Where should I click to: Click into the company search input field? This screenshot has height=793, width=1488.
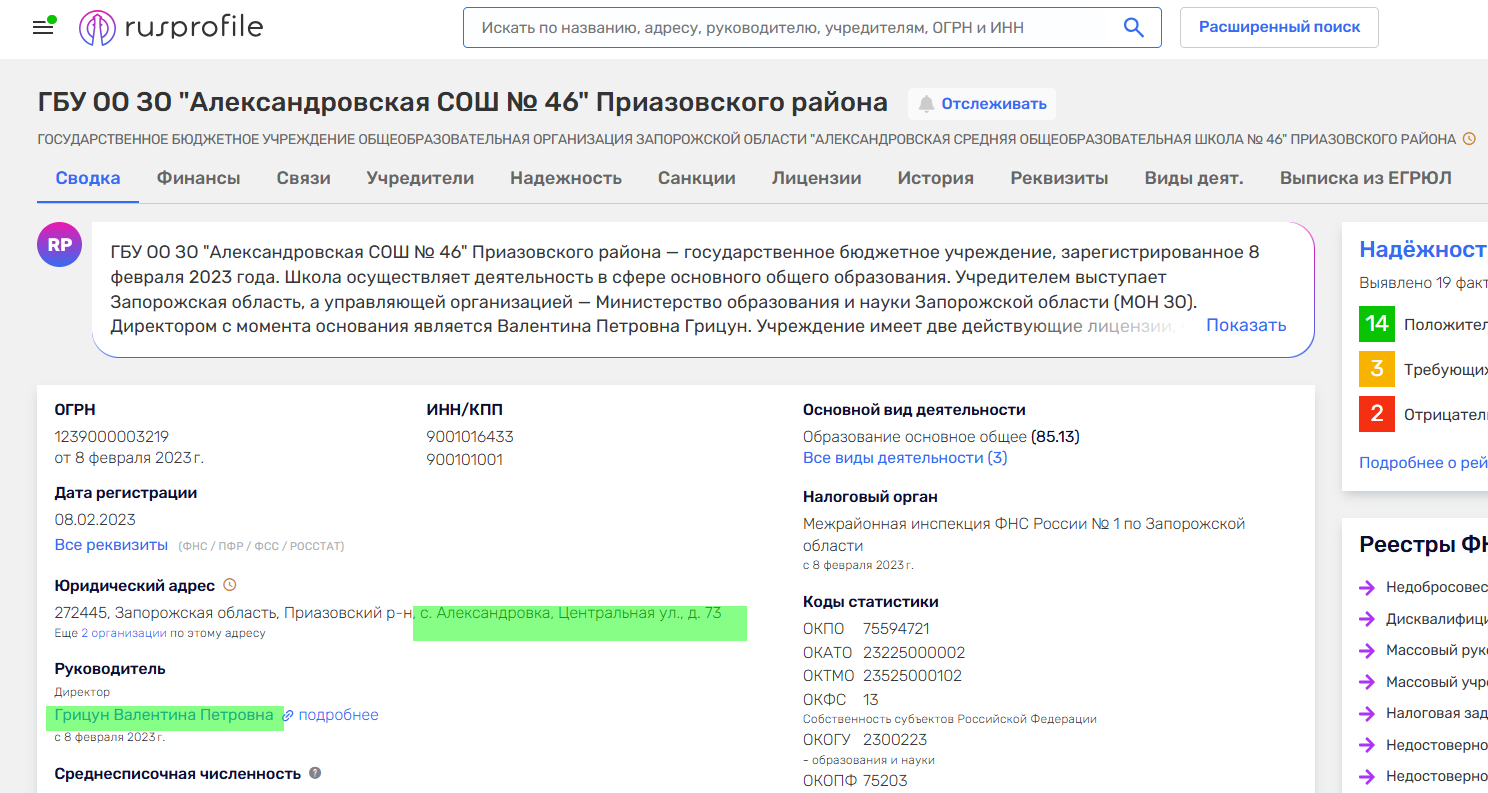coord(790,28)
